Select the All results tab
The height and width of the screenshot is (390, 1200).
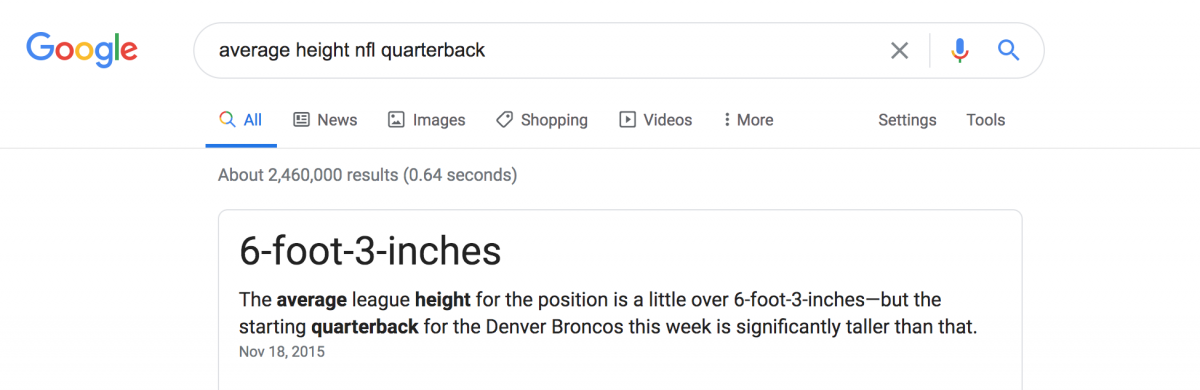[x=241, y=120]
